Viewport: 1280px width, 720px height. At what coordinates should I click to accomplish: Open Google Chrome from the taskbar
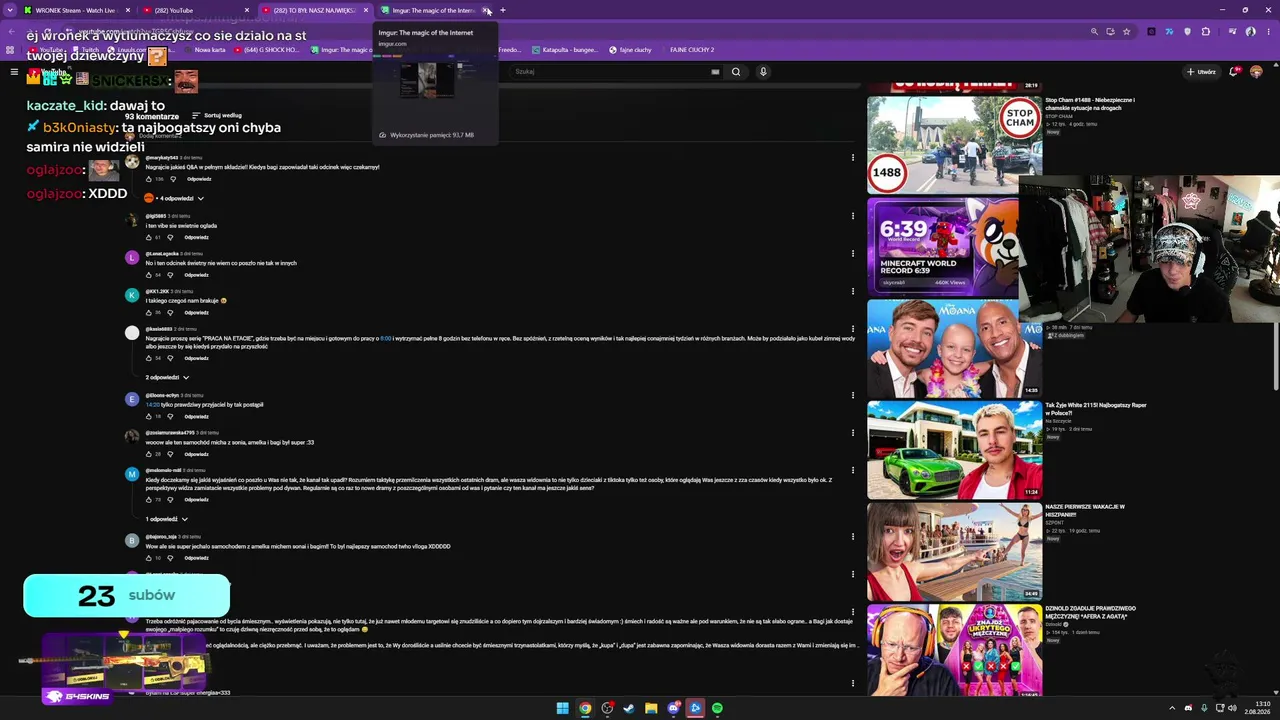tap(585, 708)
